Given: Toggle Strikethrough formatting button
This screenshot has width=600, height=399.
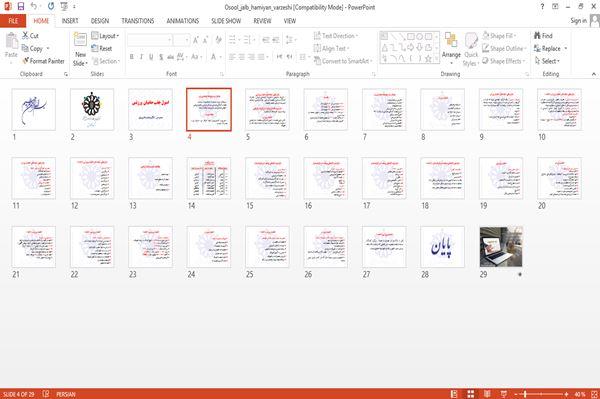Looking at the screenshot, I should [171, 57].
